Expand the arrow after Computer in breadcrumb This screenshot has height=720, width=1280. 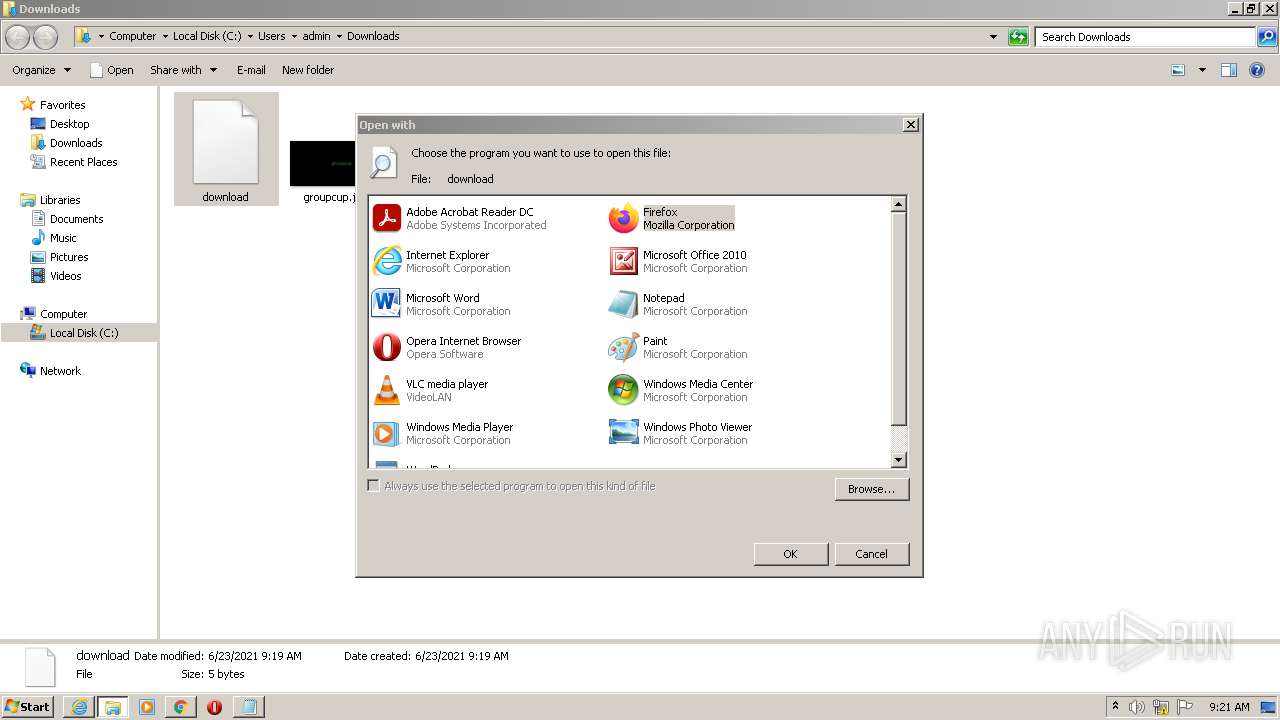click(165, 36)
